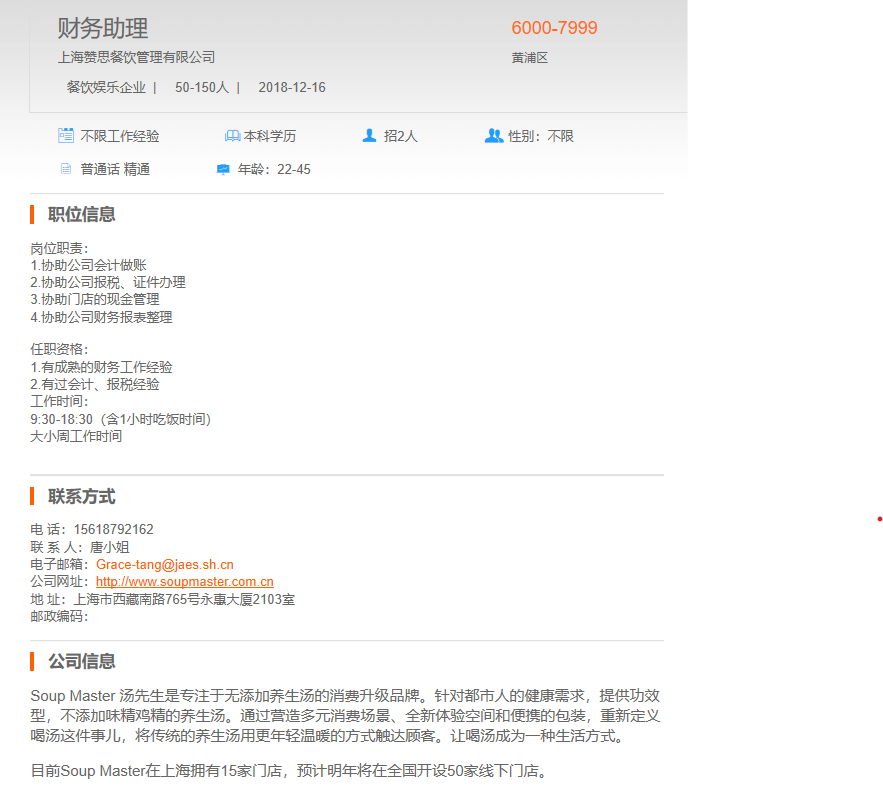Click the book icon beside 本科学历
Image resolution: width=883 pixels, height=788 pixels.
tap(232, 136)
